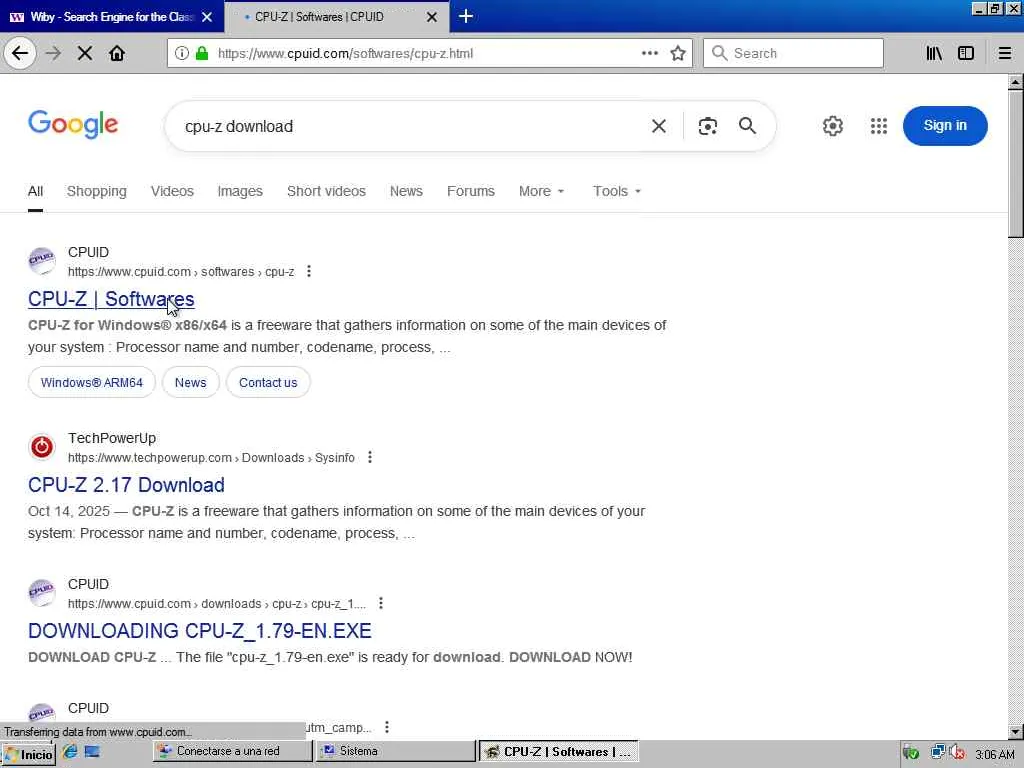Image resolution: width=1024 pixels, height=768 pixels.
Task: Click the Google logo
Action: (73, 124)
